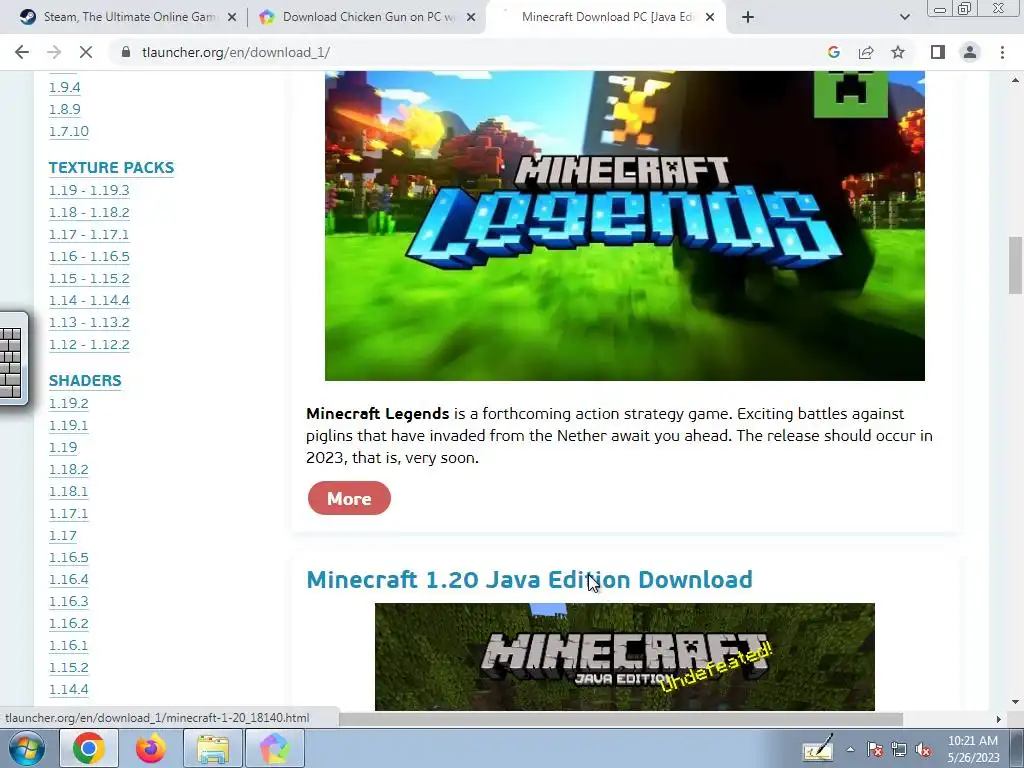Open shaders 1.17.1 link

coord(69,514)
